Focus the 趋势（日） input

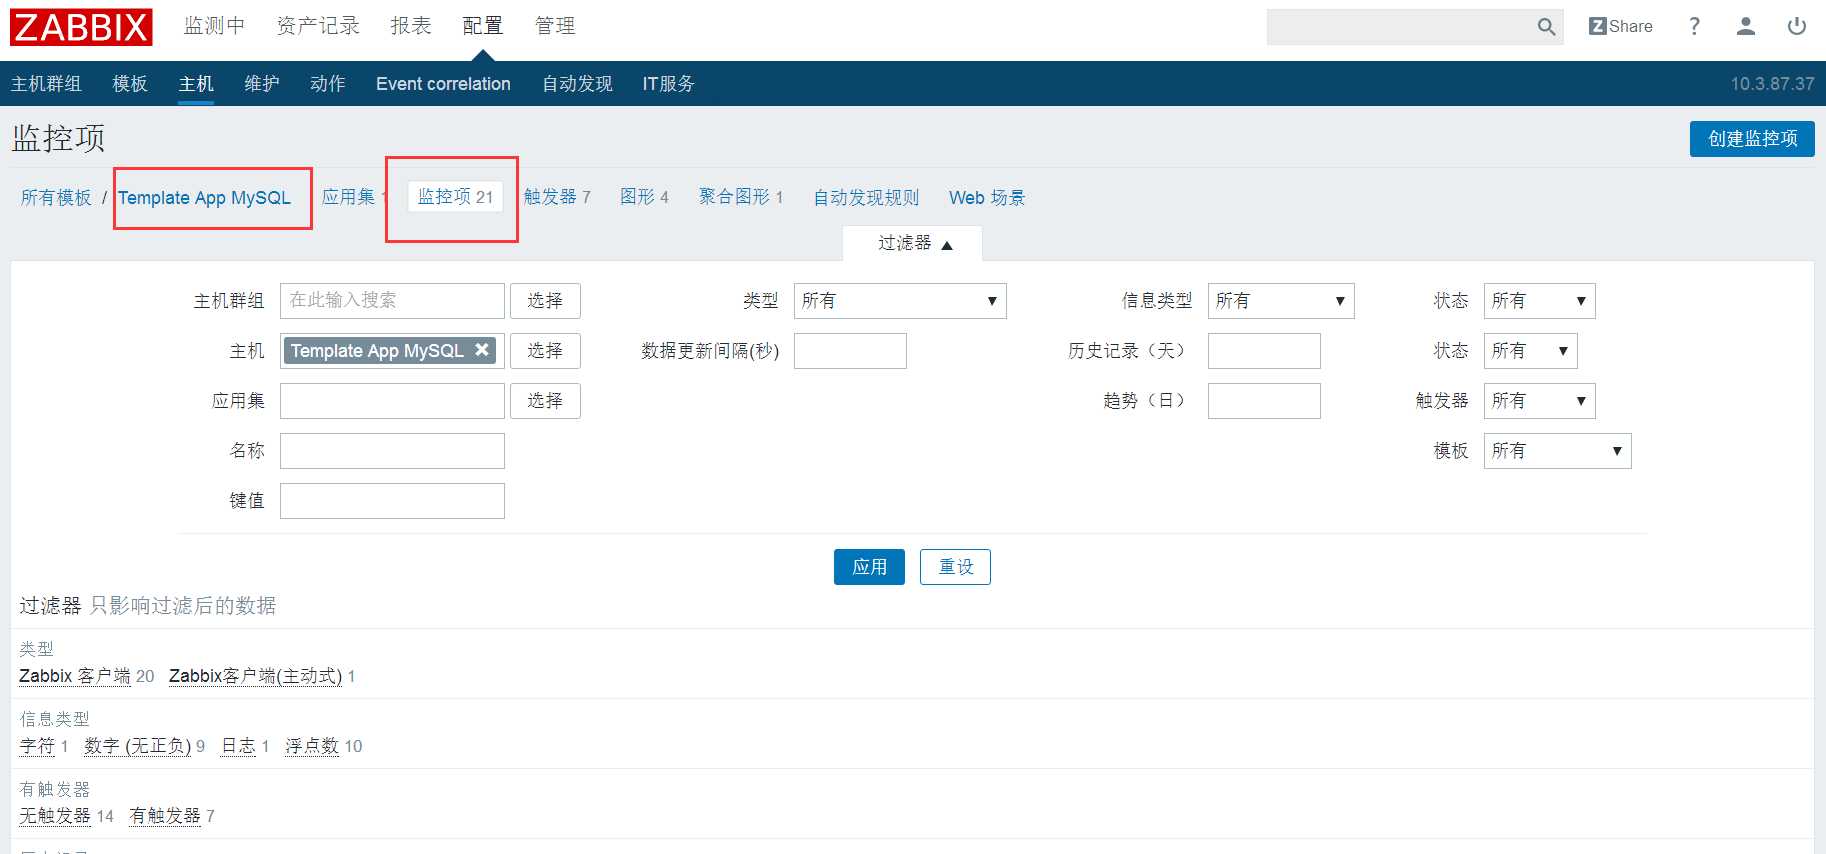pyautogui.click(x=1264, y=401)
